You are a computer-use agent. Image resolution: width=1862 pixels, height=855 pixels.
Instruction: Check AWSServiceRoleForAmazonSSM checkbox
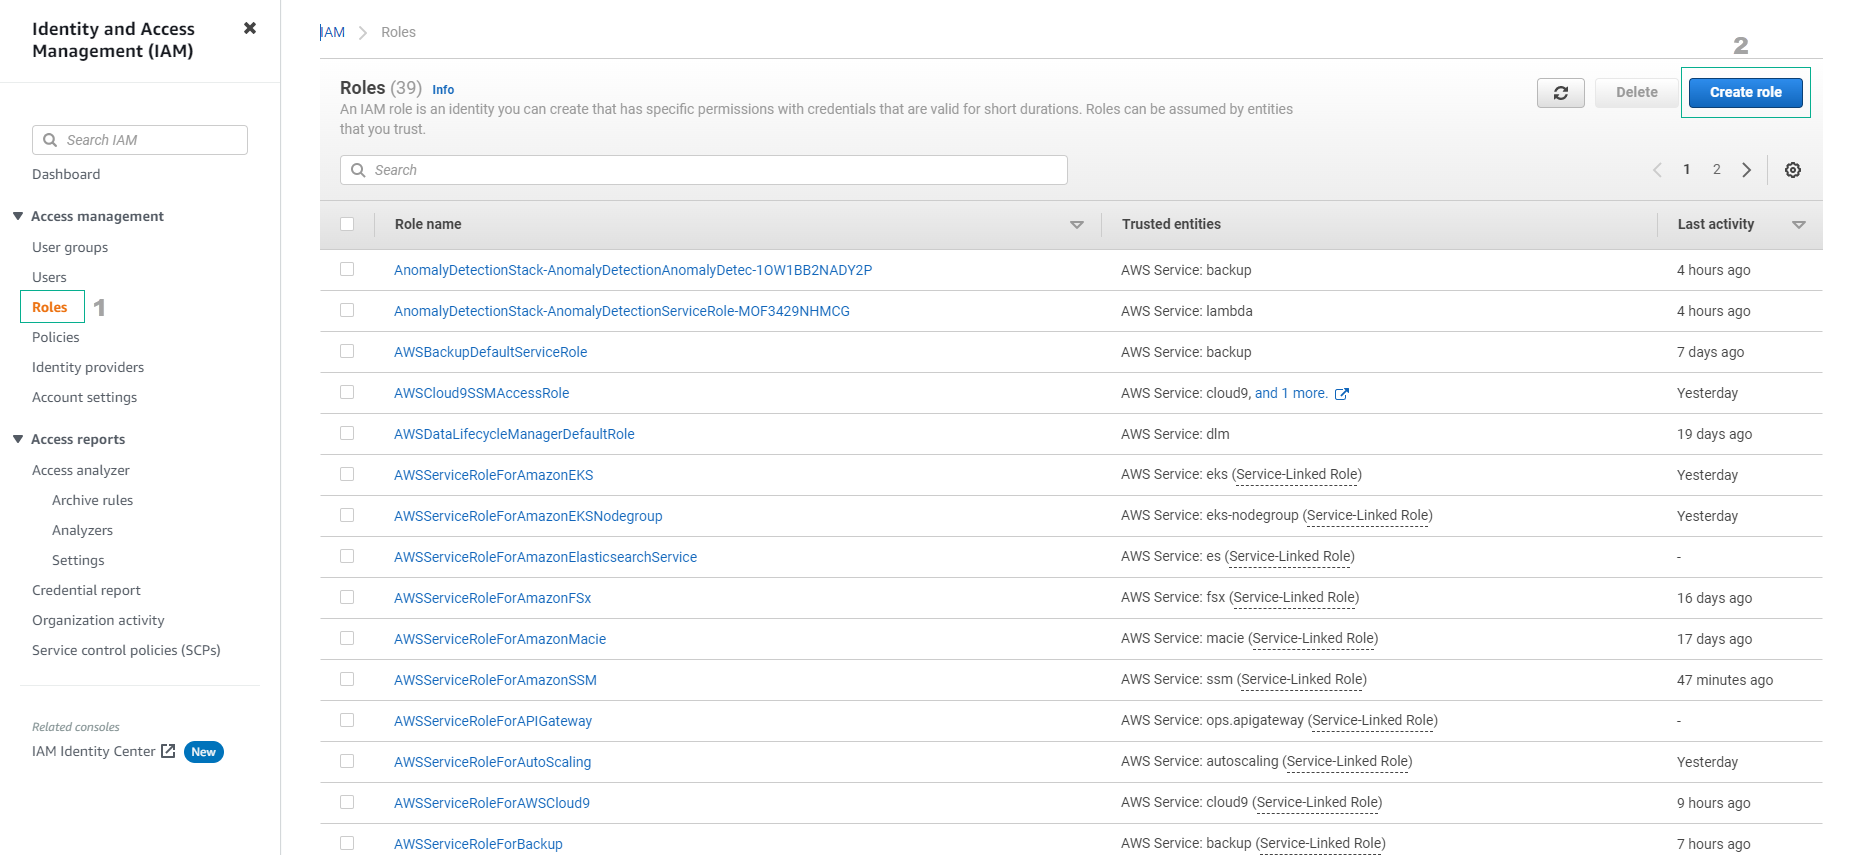347,679
